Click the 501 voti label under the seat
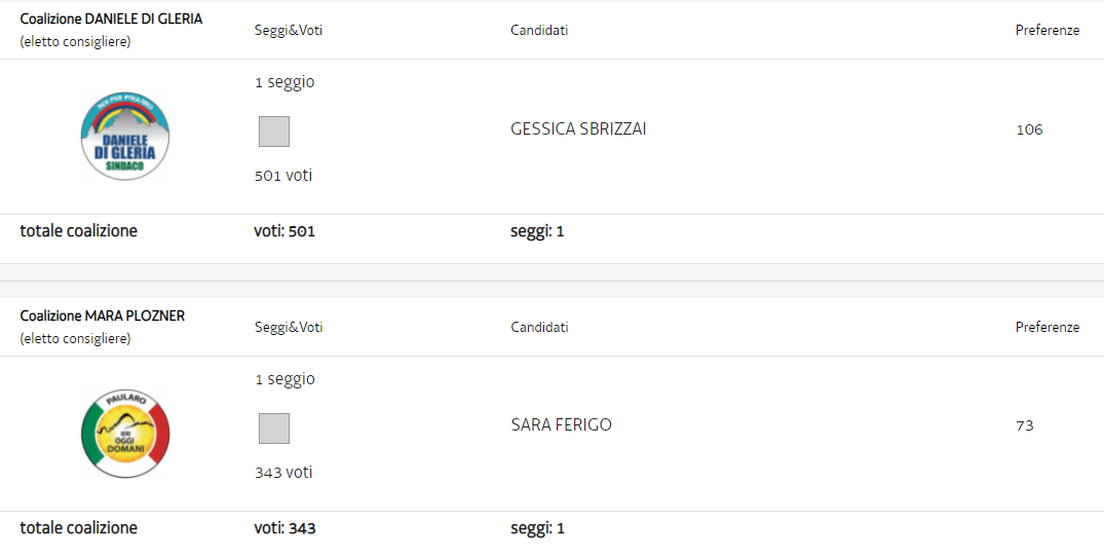This screenshot has width=1104, height=558. click(283, 176)
